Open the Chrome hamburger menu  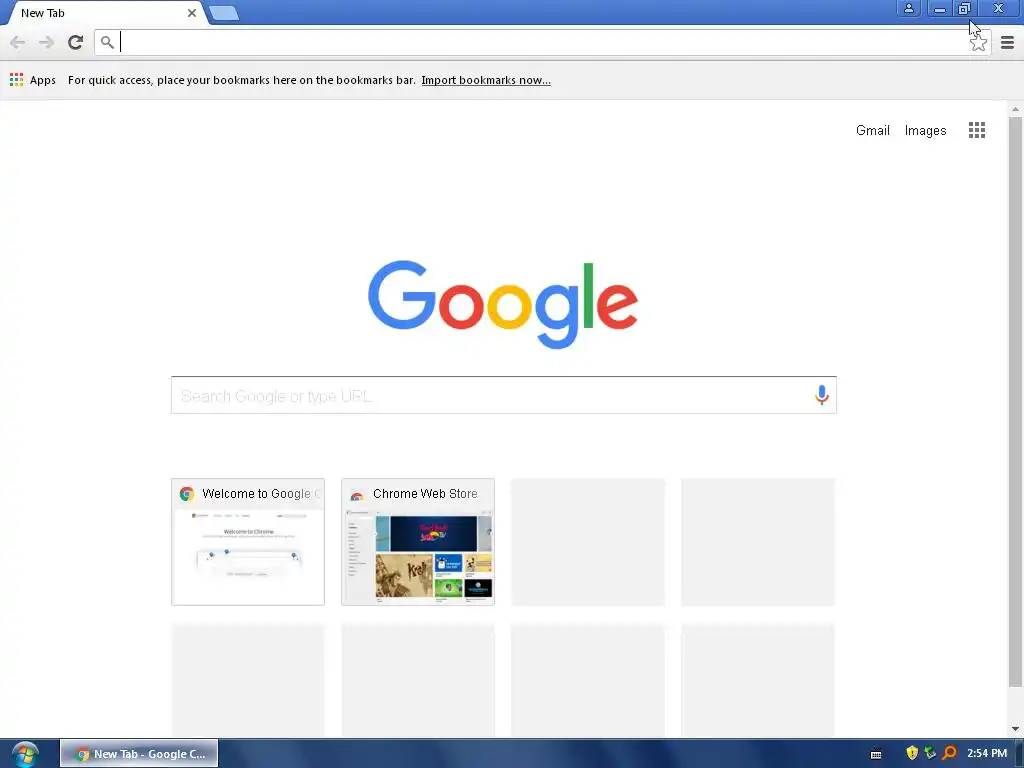coord(1007,42)
